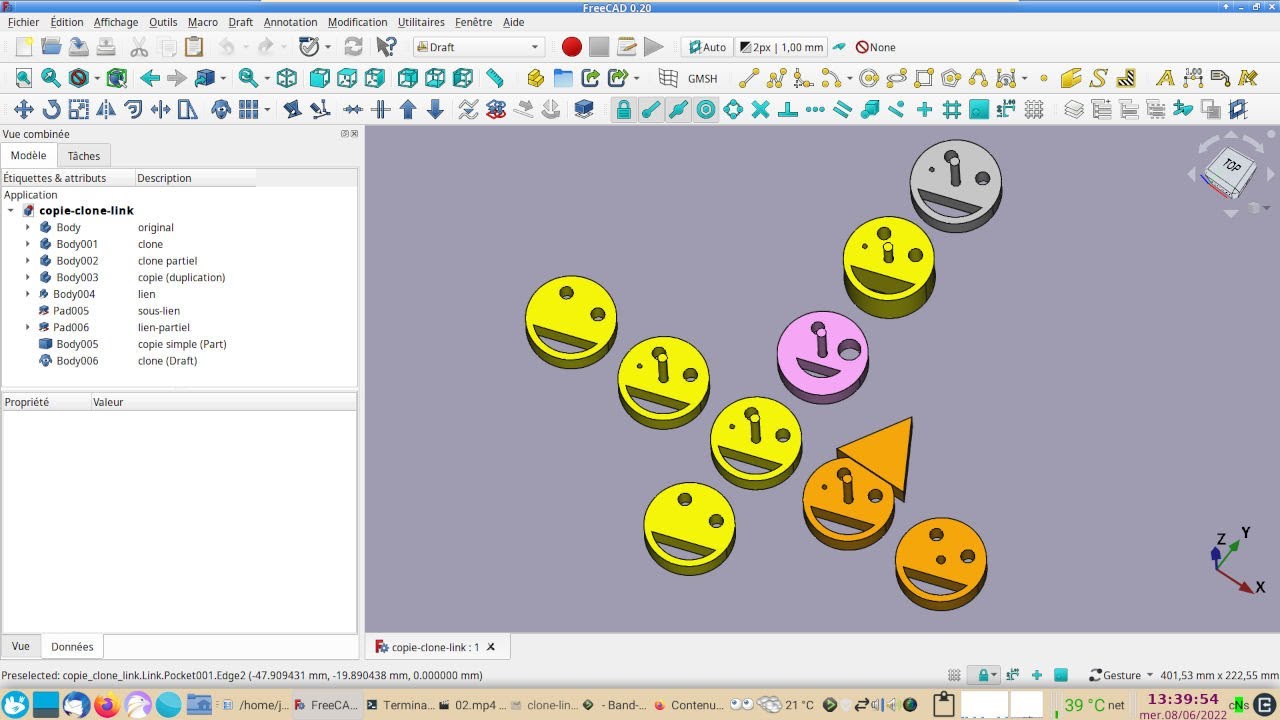Click the Draft Line tool

(x=749, y=78)
